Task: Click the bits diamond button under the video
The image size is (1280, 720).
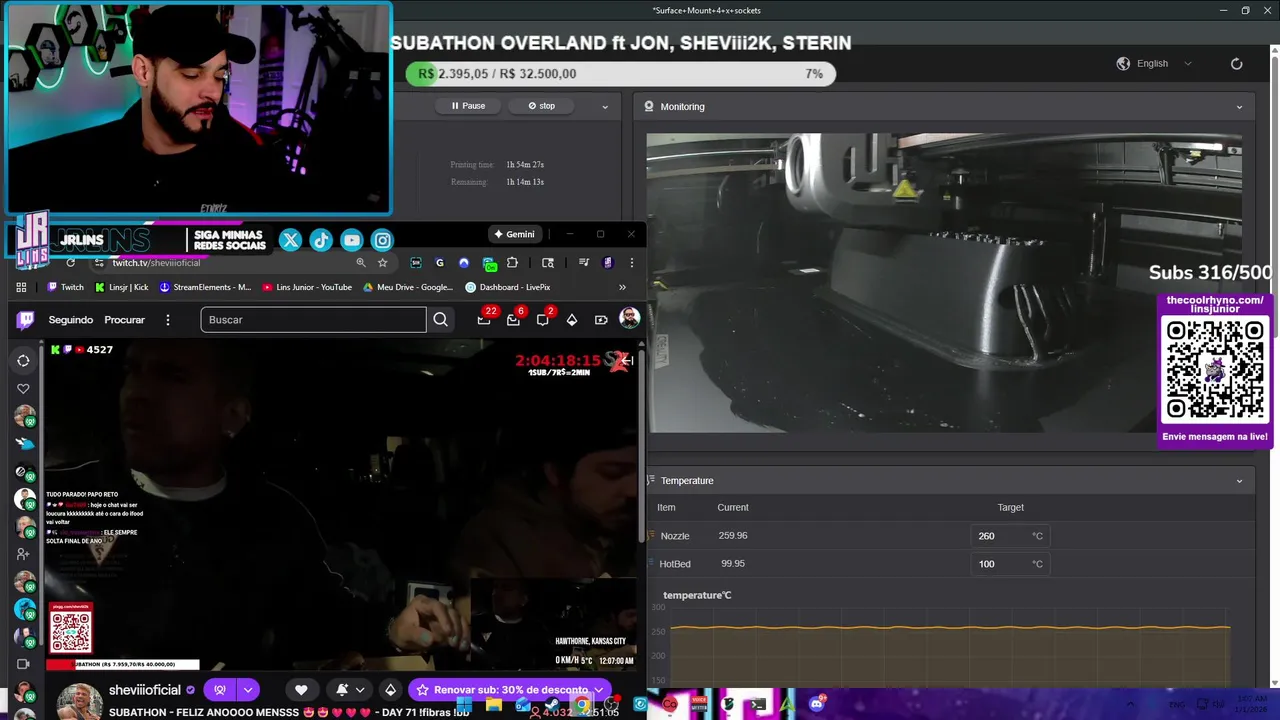Action: [x=390, y=690]
